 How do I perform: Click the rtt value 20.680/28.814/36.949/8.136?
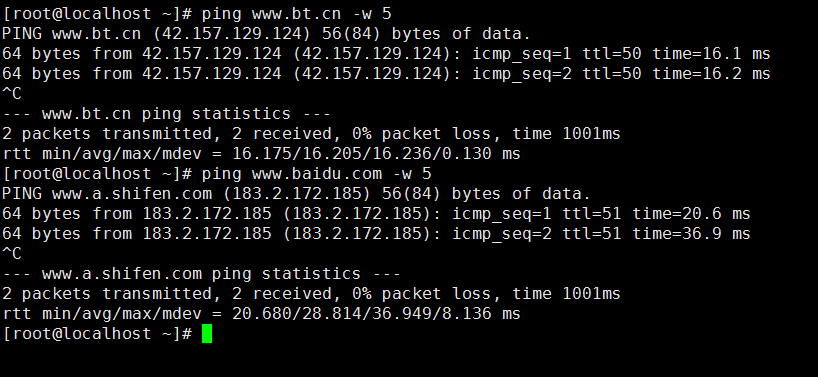[362, 314]
